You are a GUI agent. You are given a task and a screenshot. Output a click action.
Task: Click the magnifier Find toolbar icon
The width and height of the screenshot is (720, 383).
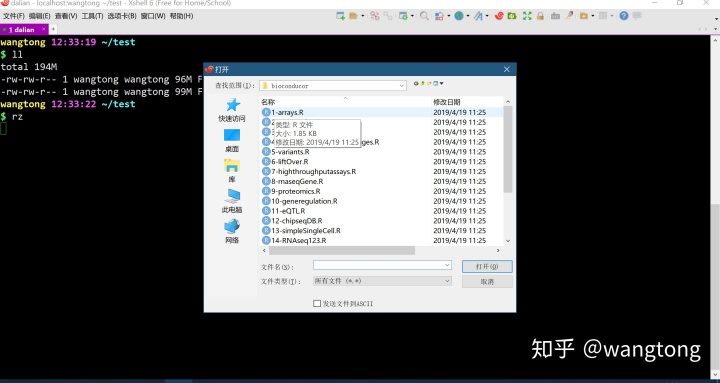click(x=424, y=16)
